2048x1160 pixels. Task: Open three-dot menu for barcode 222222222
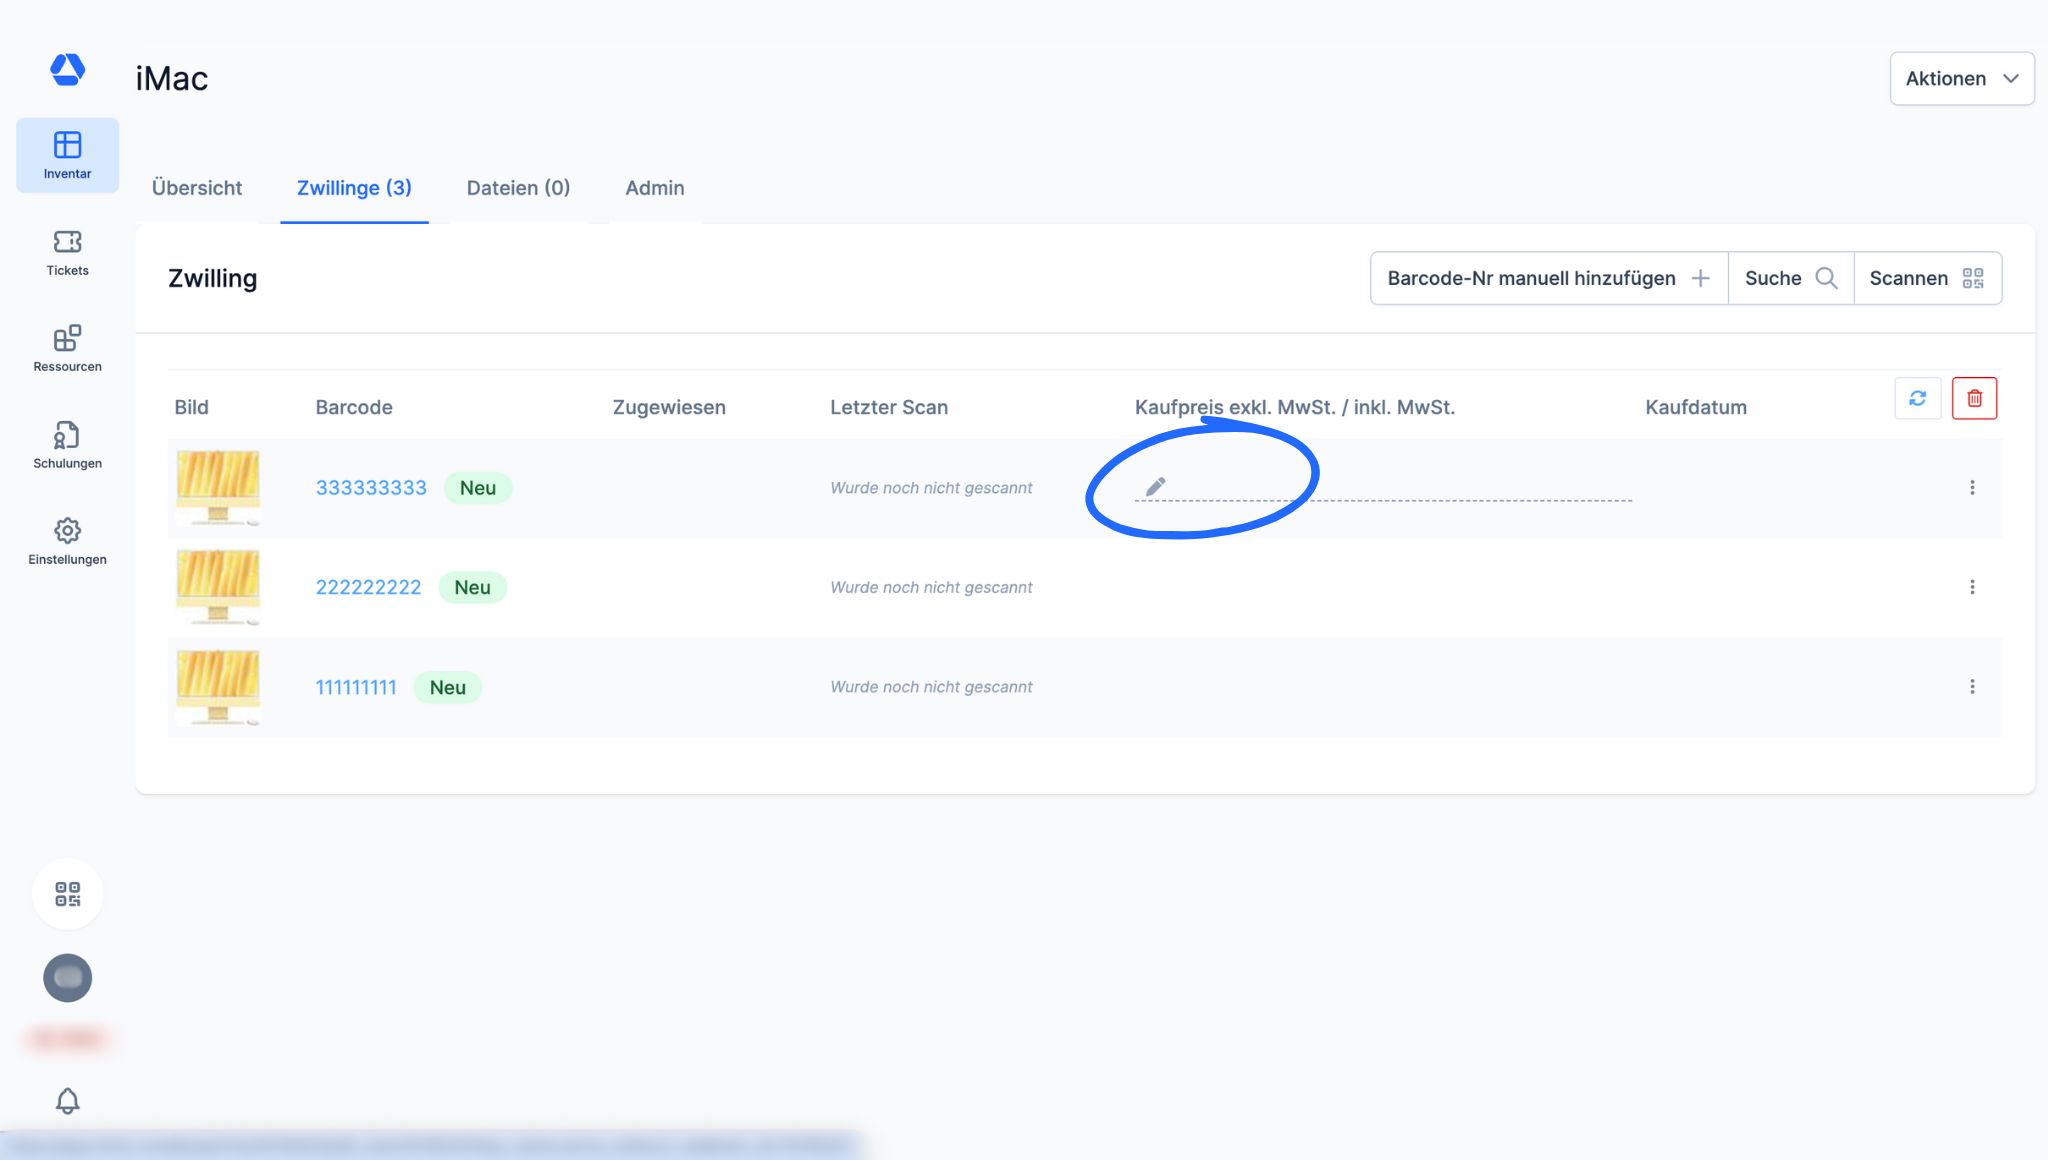pos(1972,587)
